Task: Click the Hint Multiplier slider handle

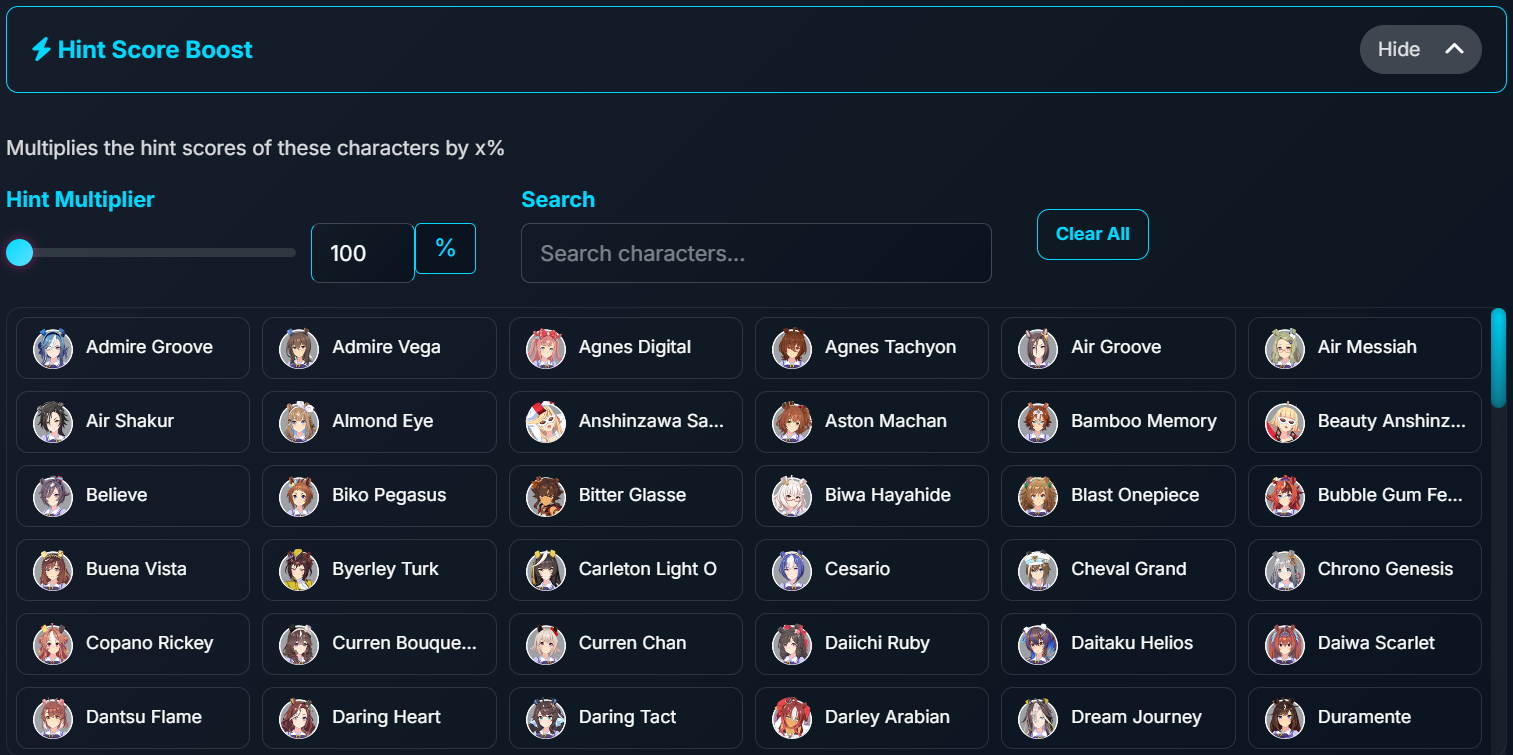Action: [20, 253]
